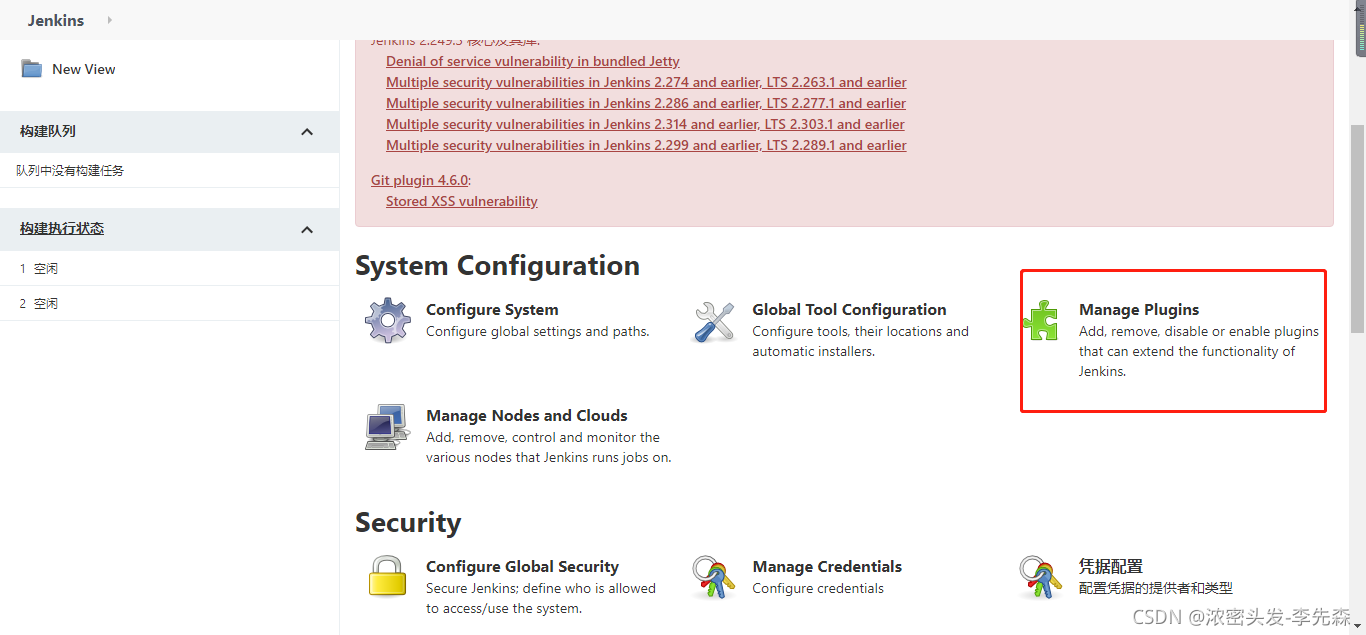Open the Global Tool Configuration title link
1366x635 pixels.
[849, 310]
